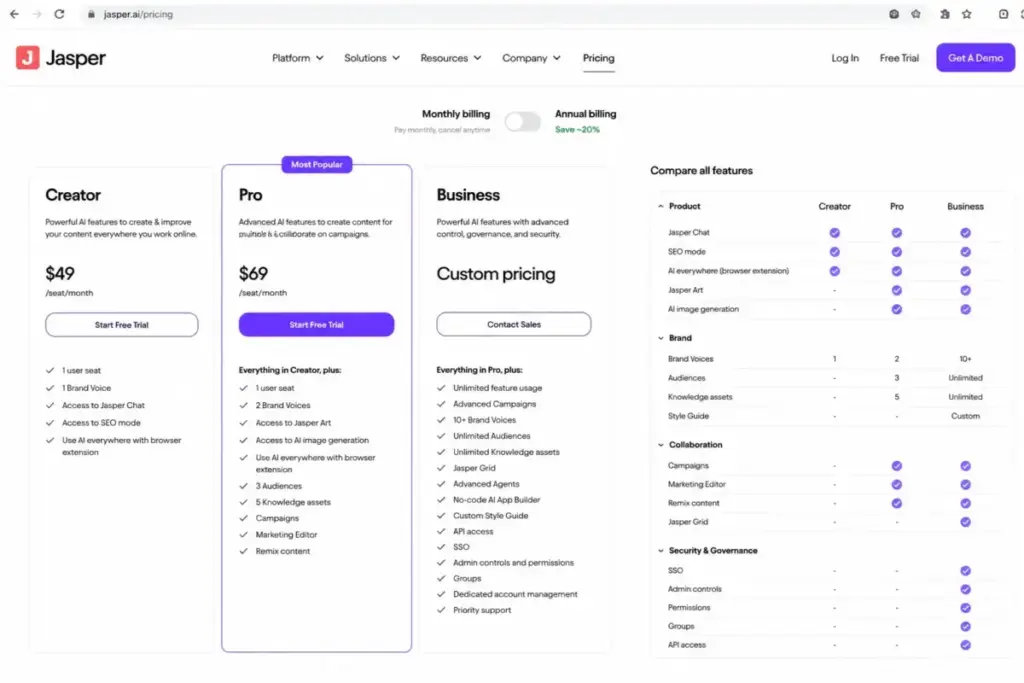
Task: Click '5 Knowledge assets' in Pro plan
Action: (293, 502)
